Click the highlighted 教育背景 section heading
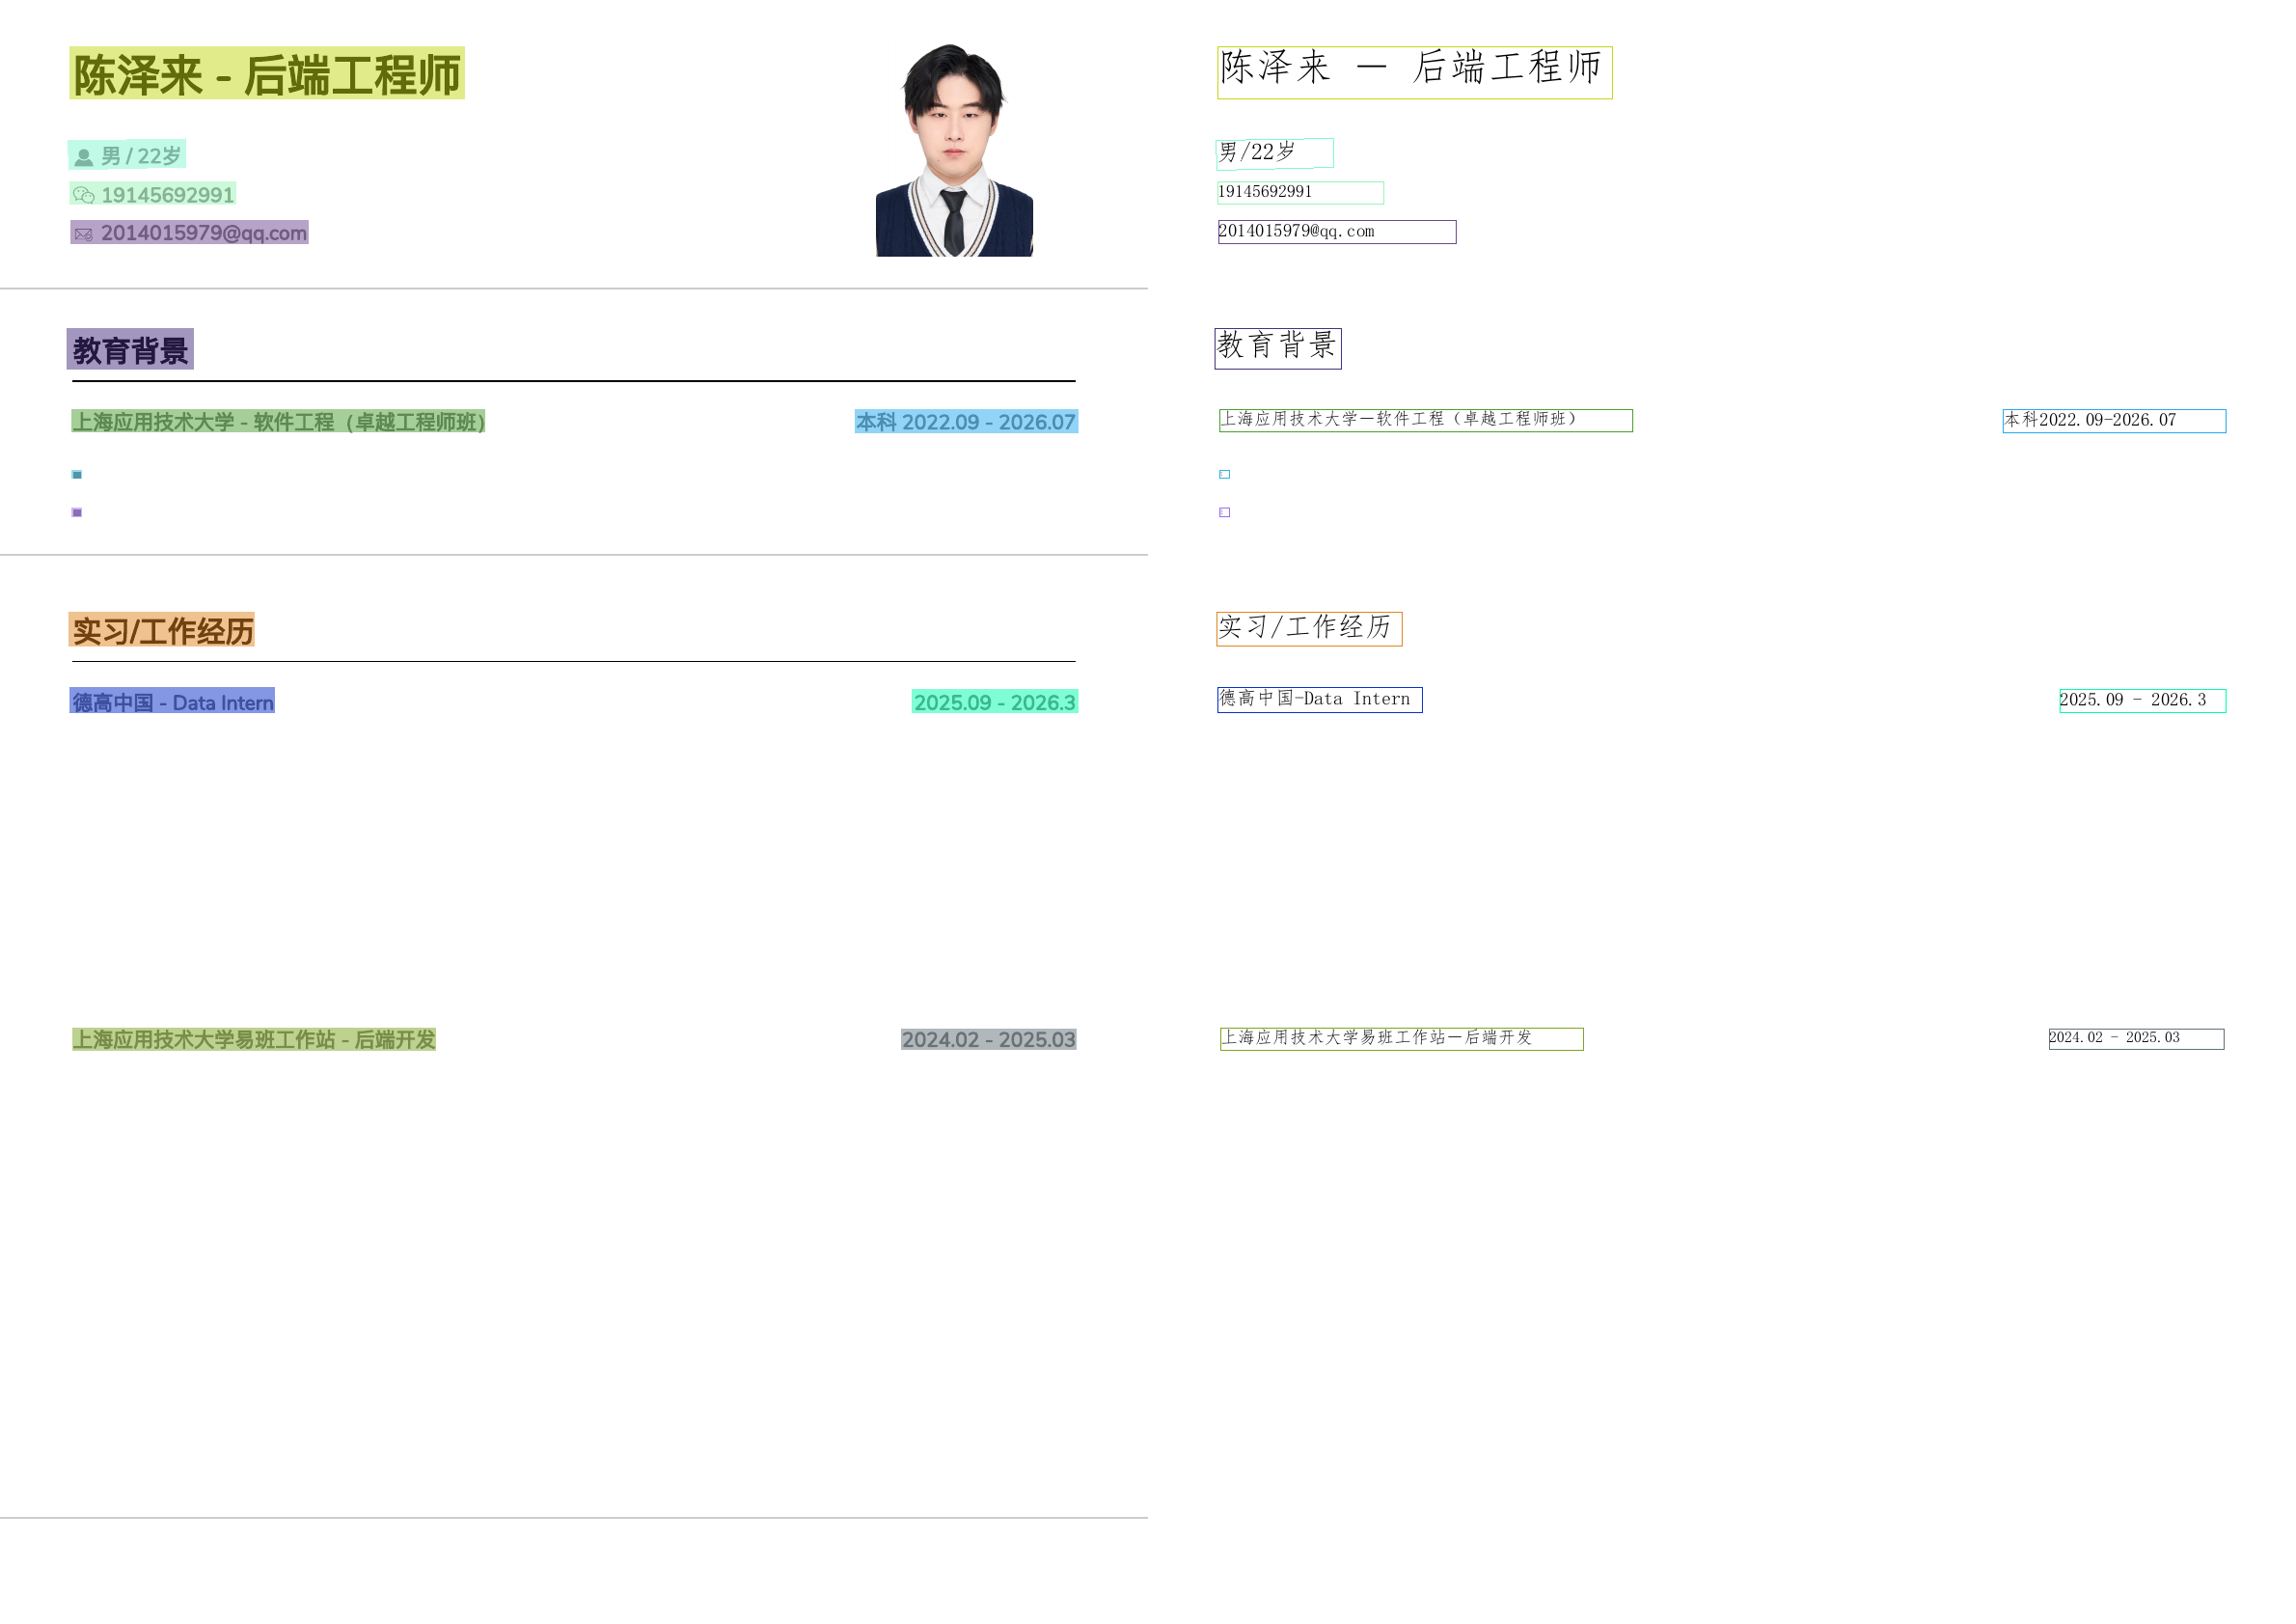The height and width of the screenshot is (1624, 2296). (130, 350)
